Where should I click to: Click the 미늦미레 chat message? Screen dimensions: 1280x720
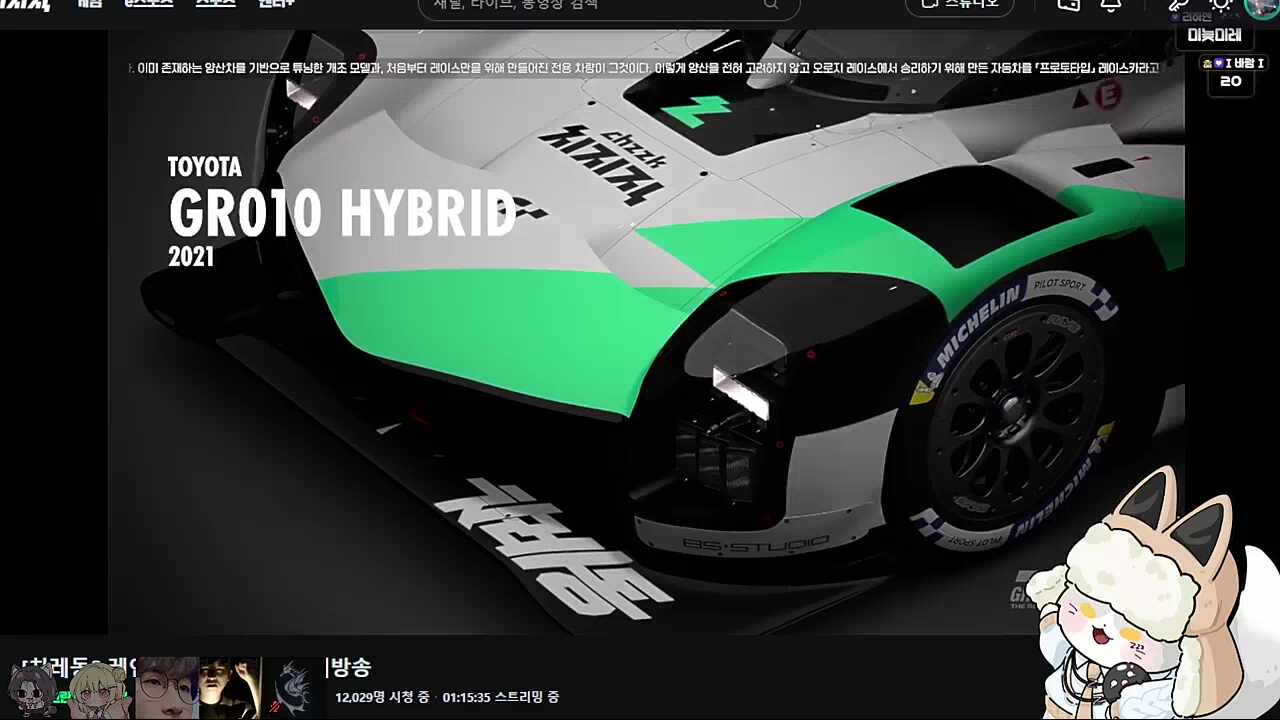click(1214, 36)
